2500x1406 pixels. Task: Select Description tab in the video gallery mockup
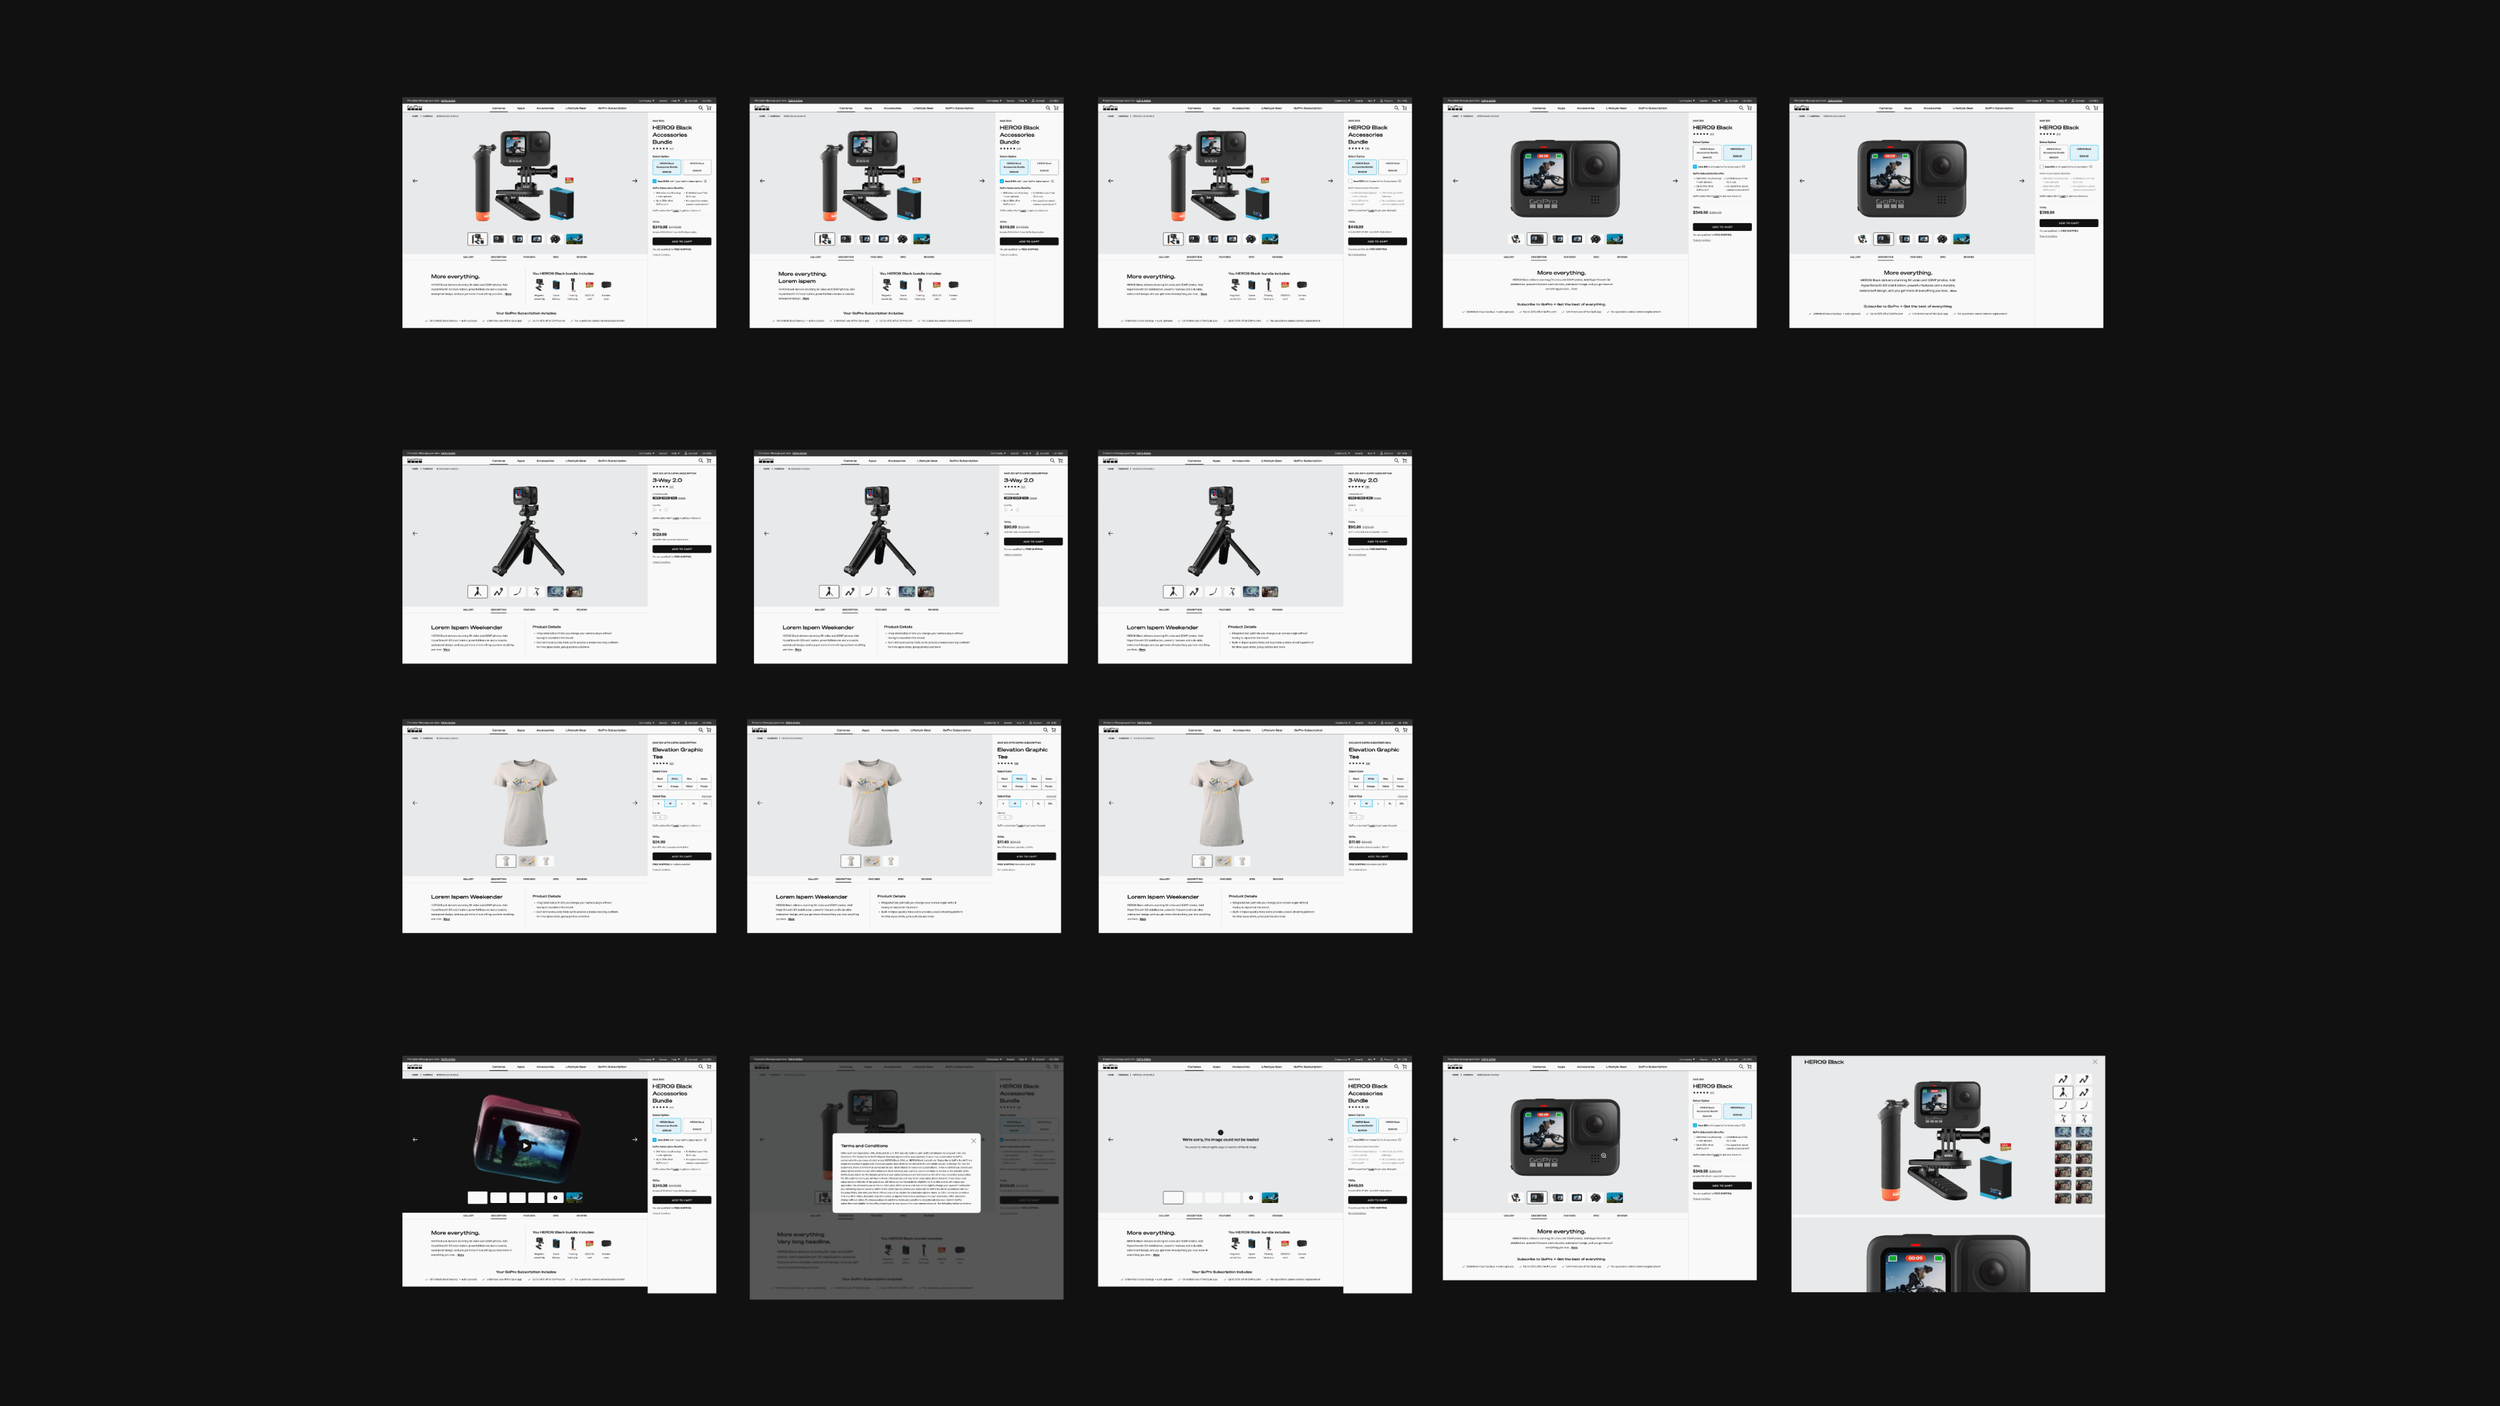pos(498,1216)
